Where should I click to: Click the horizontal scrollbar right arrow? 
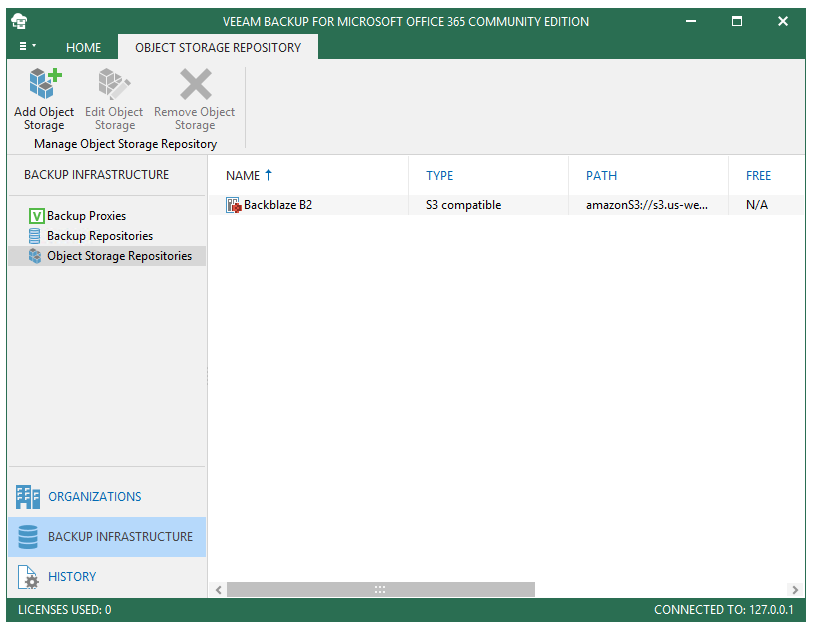(x=795, y=590)
